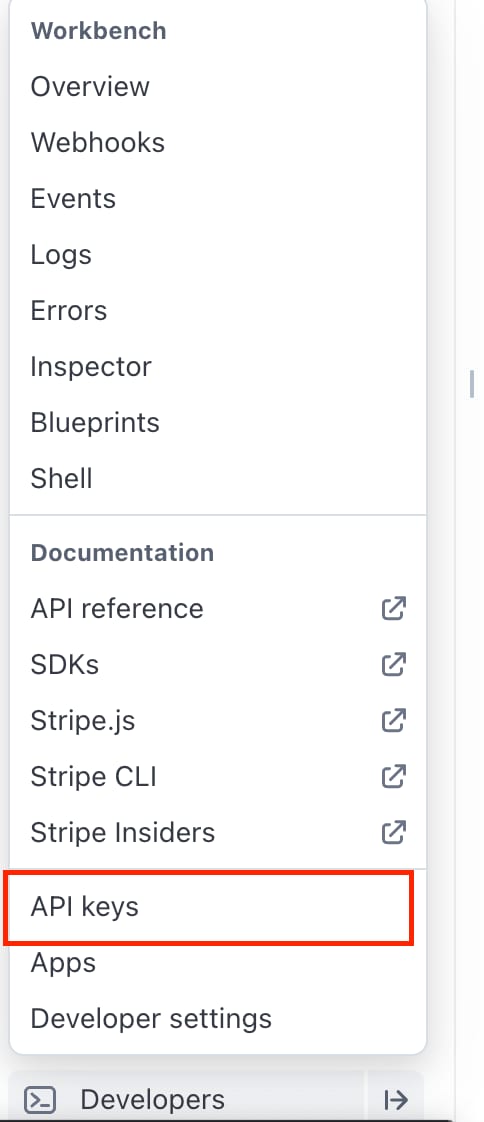Open the Shell menu entry
The image size is (484, 1122).
[218, 478]
